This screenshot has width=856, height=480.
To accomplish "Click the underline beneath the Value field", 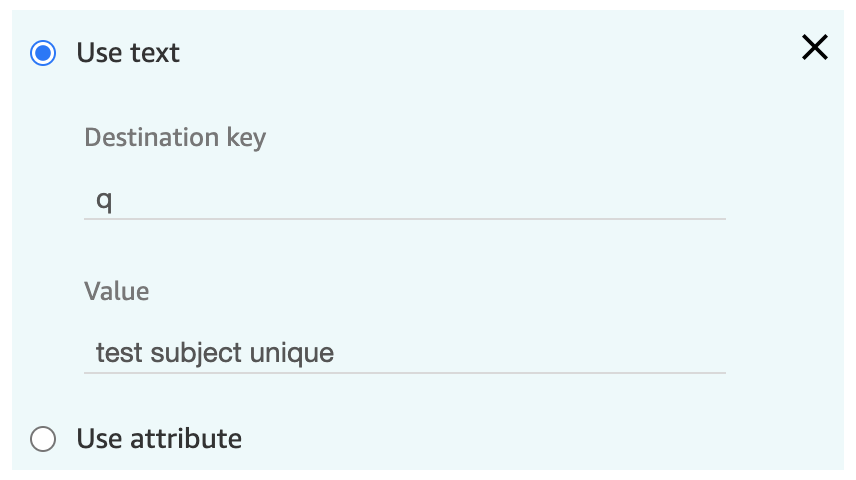I will [x=405, y=373].
